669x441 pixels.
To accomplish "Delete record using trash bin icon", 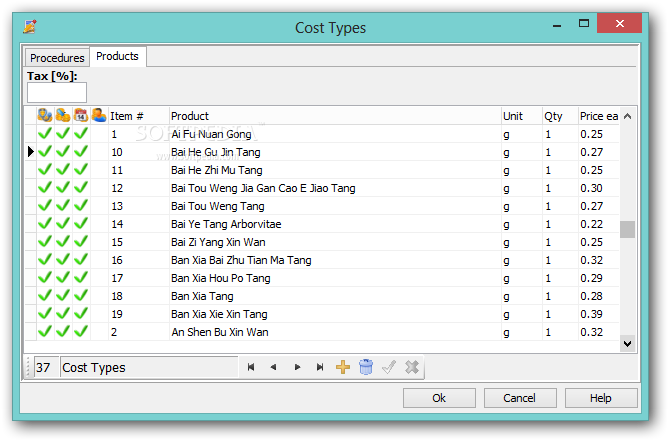I will tap(366, 367).
